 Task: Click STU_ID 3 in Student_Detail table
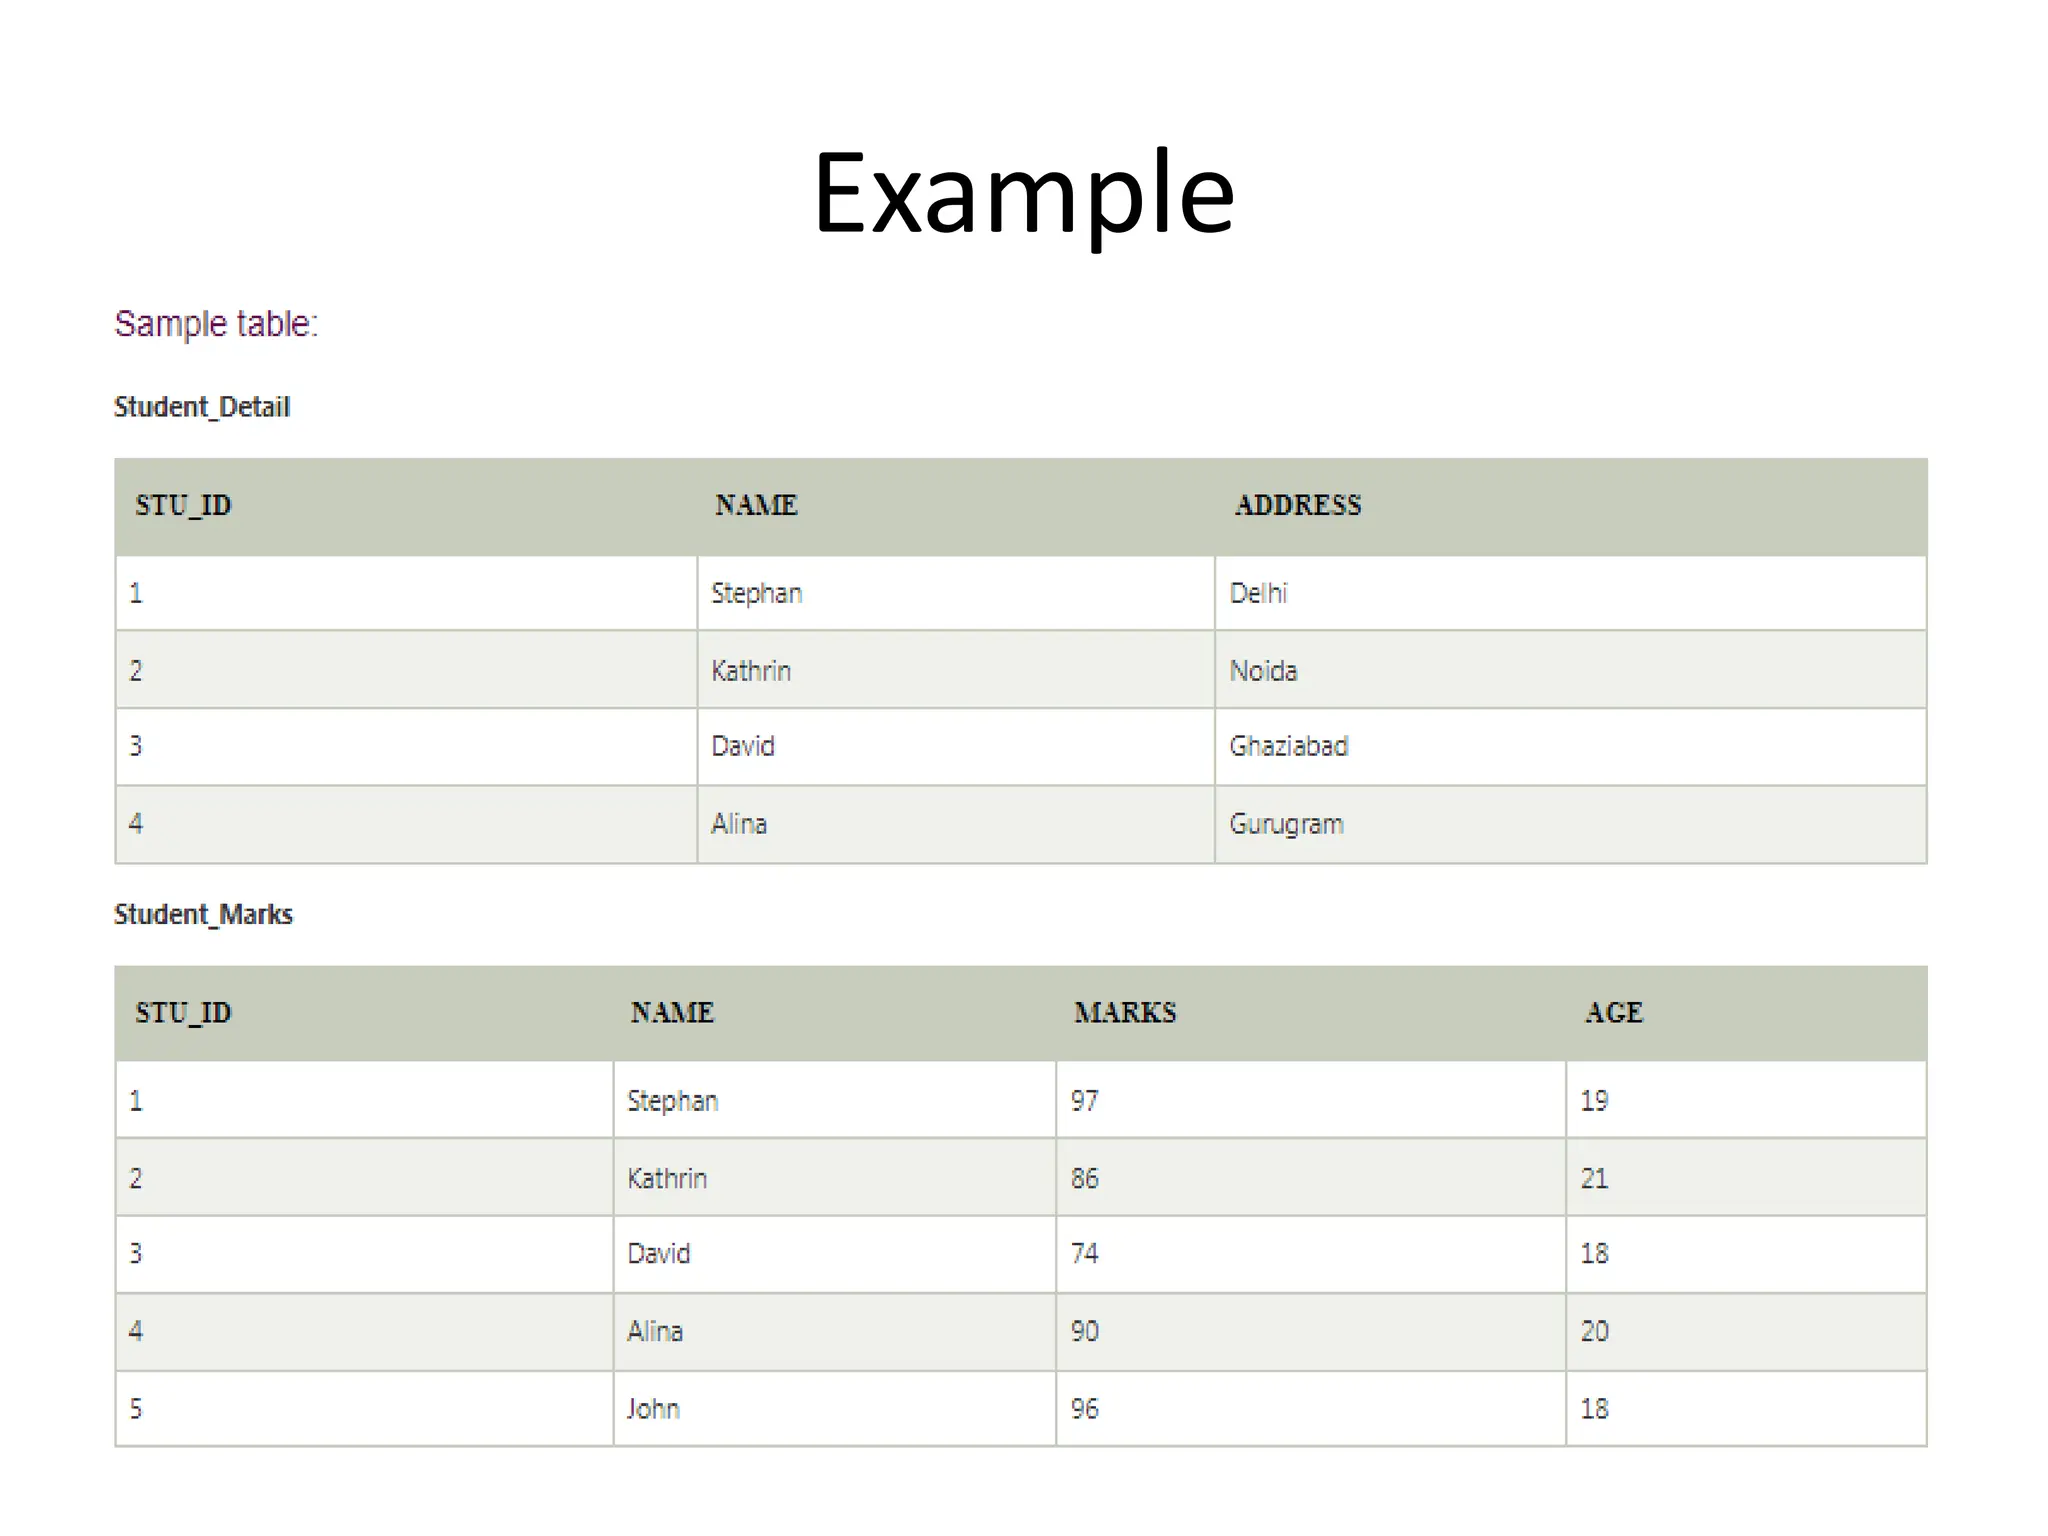136,746
